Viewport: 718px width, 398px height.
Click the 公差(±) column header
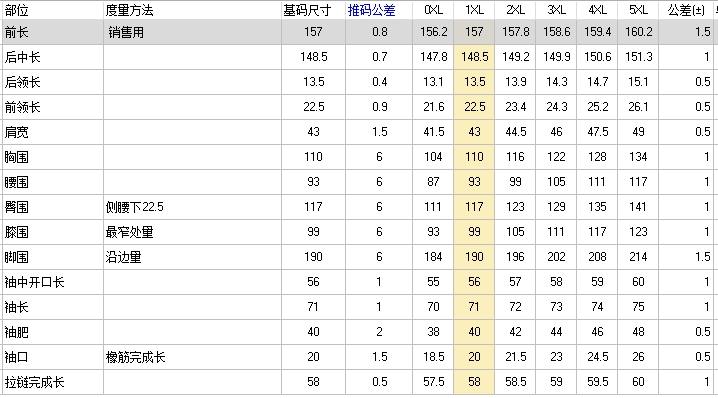pyautogui.click(x=686, y=10)
